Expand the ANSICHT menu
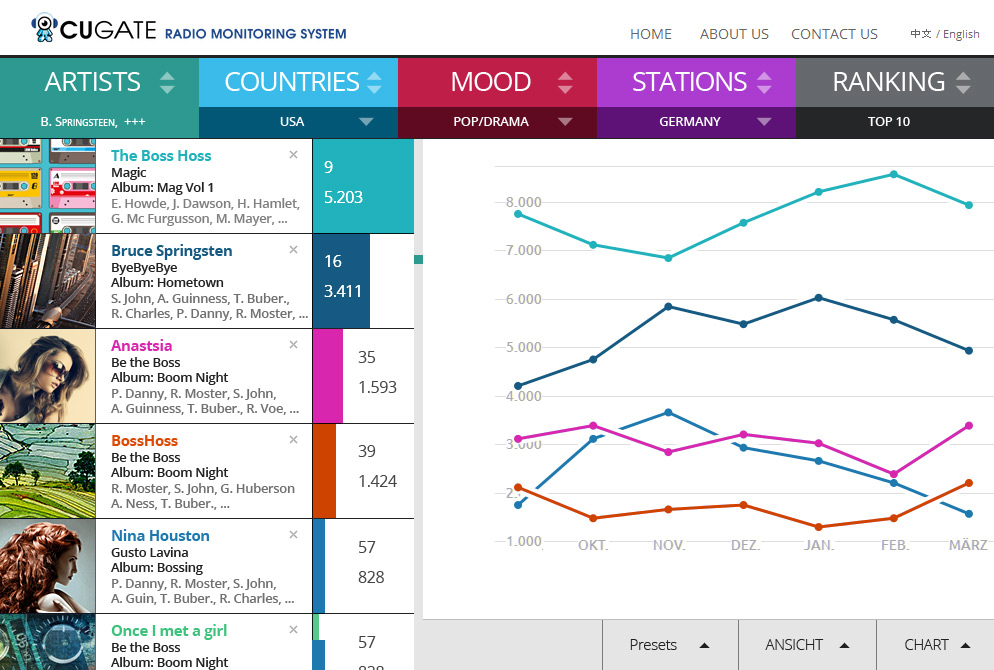Viewport: 994px width, 670px height. 807,645
